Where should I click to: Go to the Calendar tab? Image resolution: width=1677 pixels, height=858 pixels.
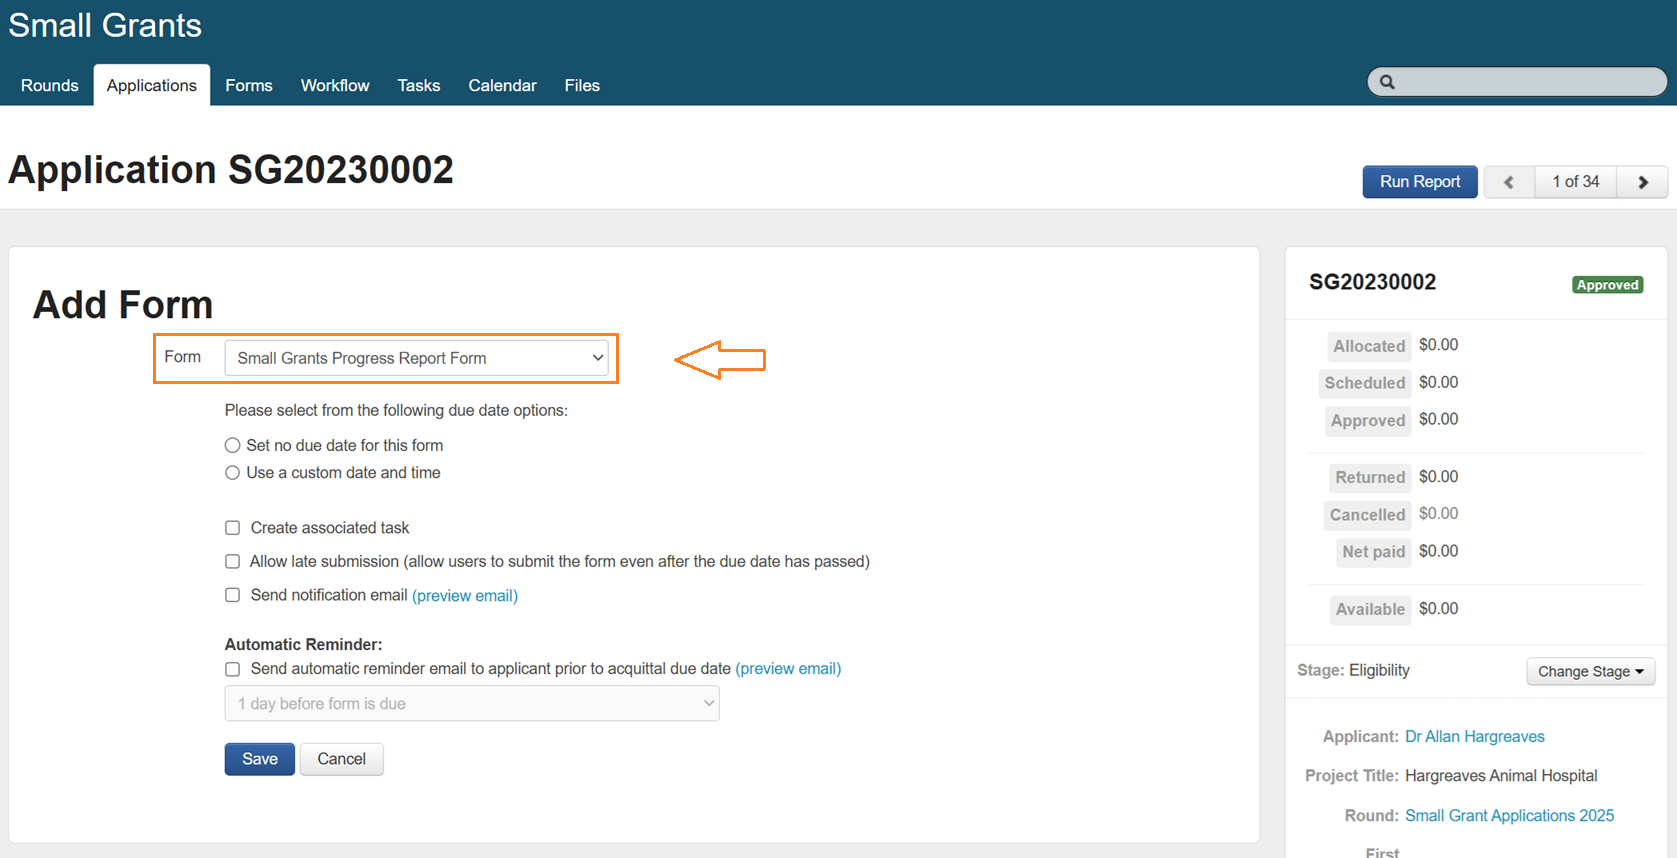coord(502,86)
